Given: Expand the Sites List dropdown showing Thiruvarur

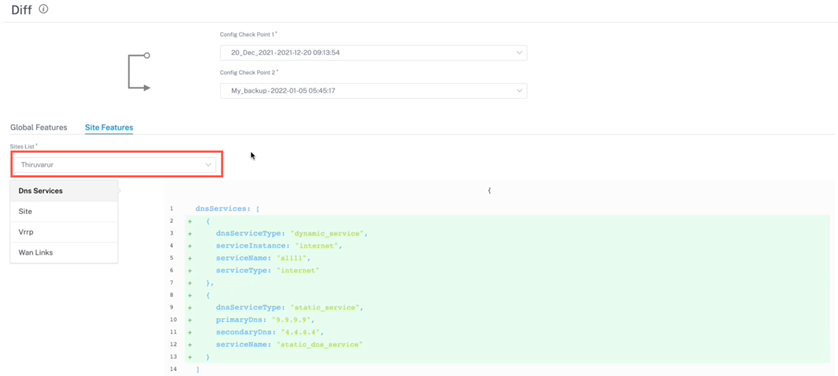Looking at the screenshot, I should [116, 165].
